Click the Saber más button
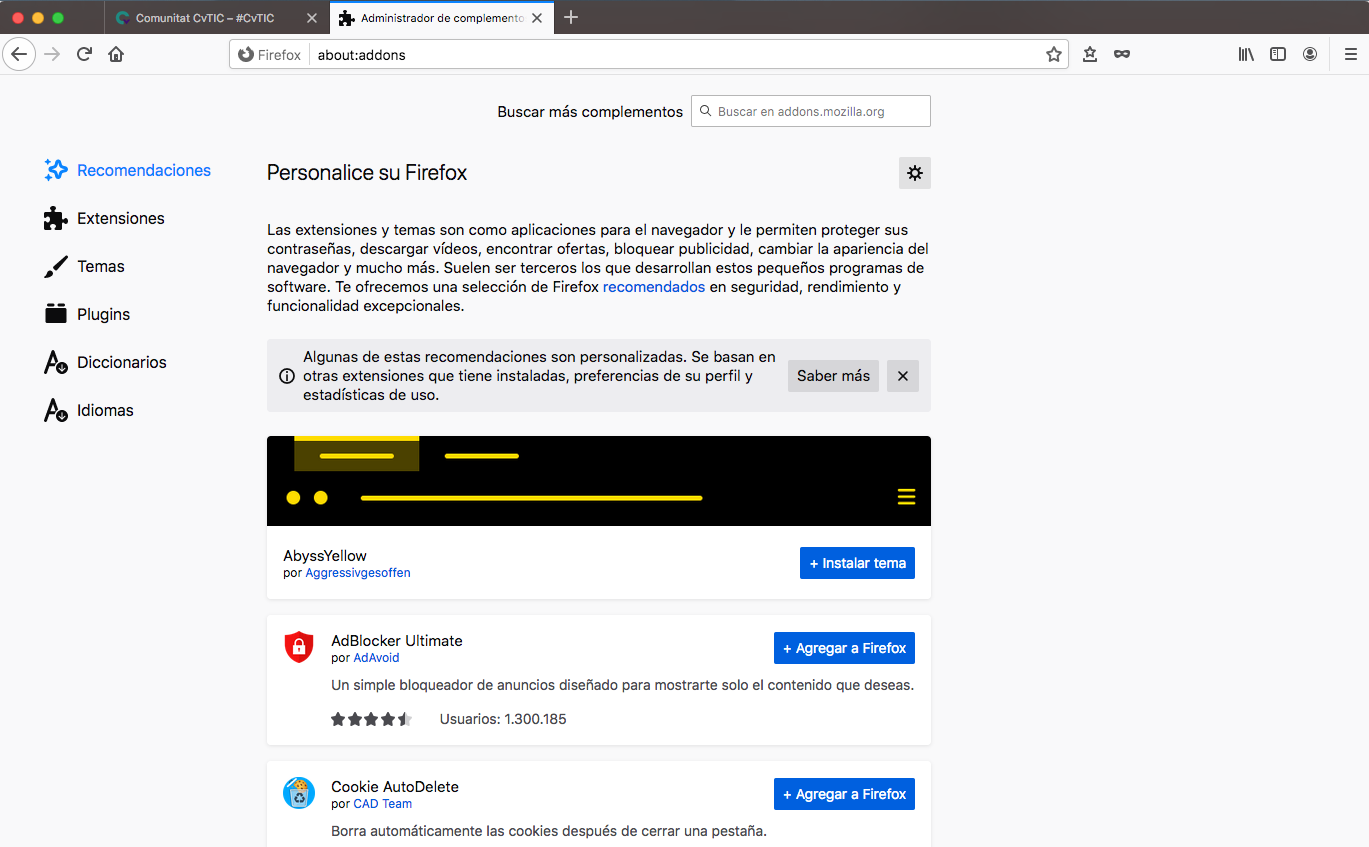The height and width of the screenshot is (847, 1369). click(x=833, y=376)
